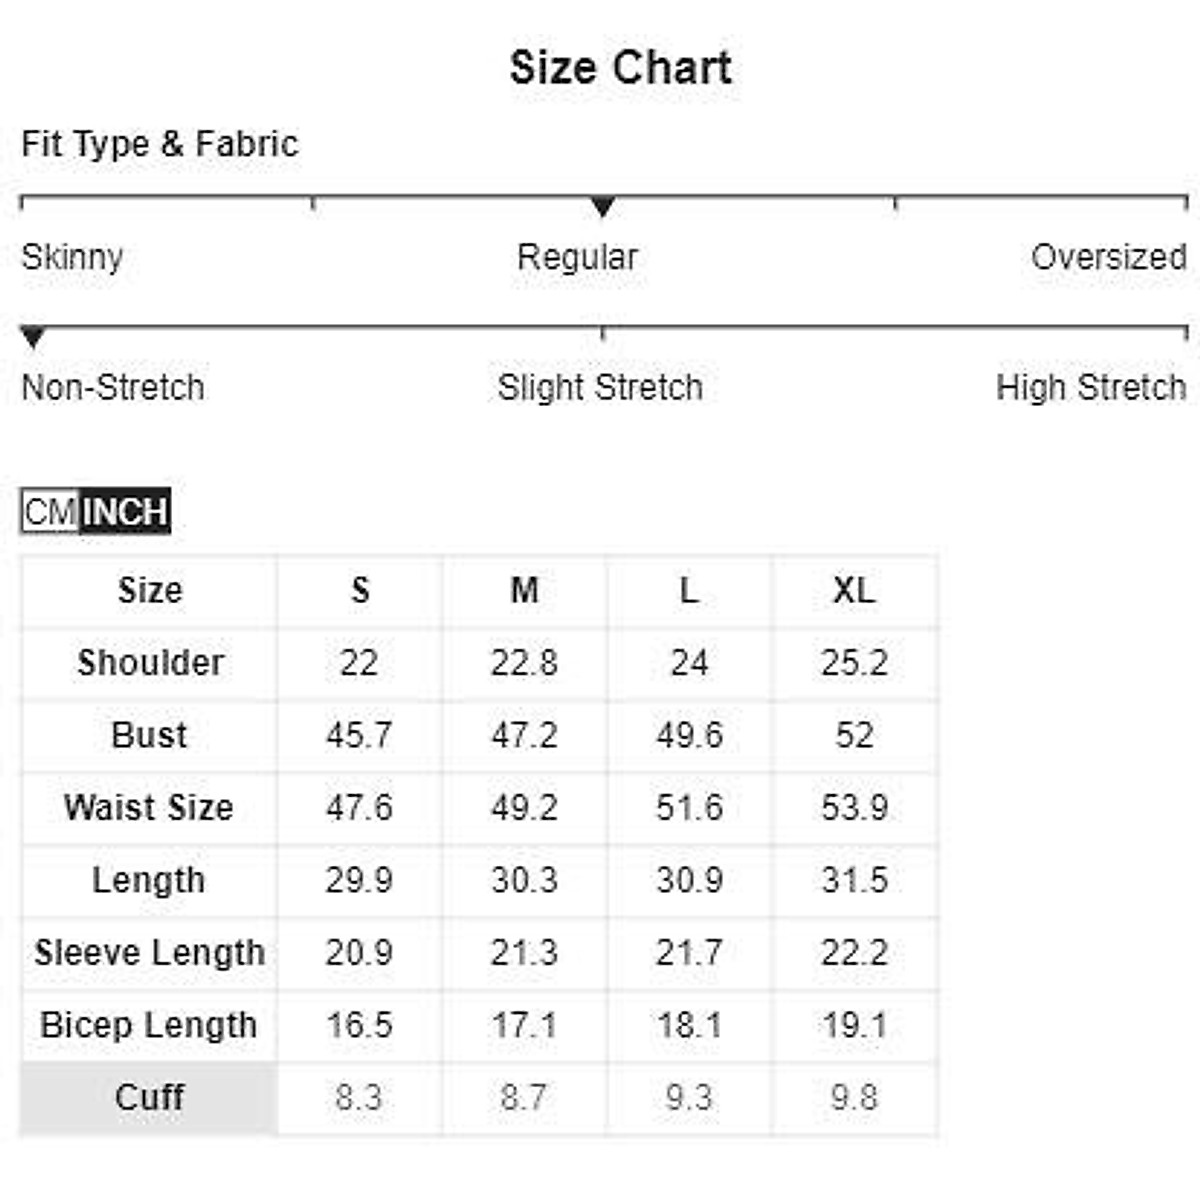Click the Oversized fit label
The image size is (1200, 1200).
click(1108, 257)
